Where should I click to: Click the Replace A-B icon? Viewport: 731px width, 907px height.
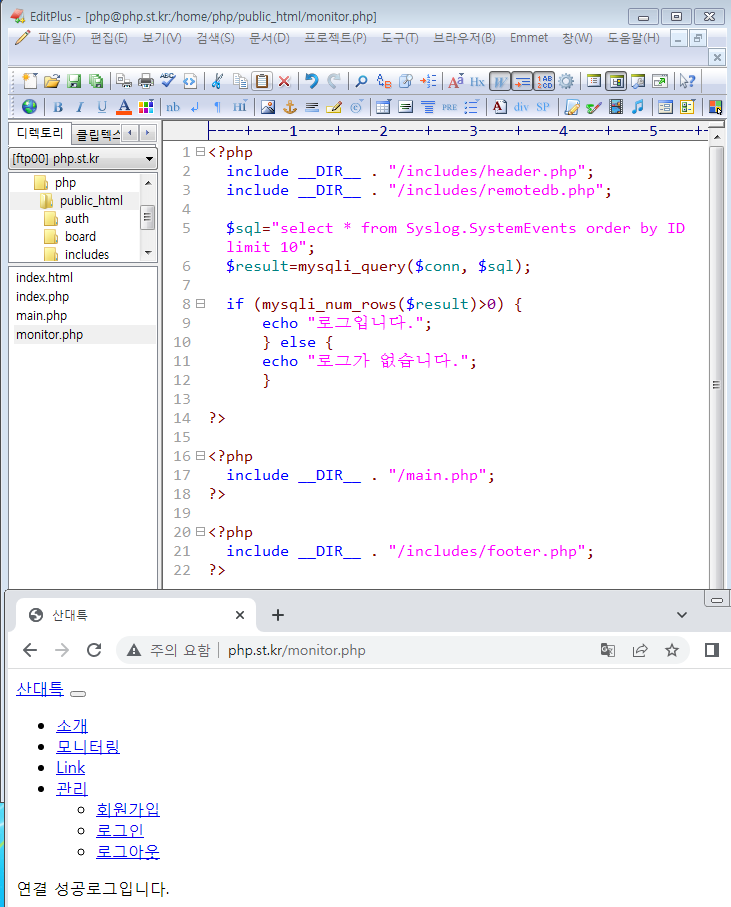click(x=383, y=81)
